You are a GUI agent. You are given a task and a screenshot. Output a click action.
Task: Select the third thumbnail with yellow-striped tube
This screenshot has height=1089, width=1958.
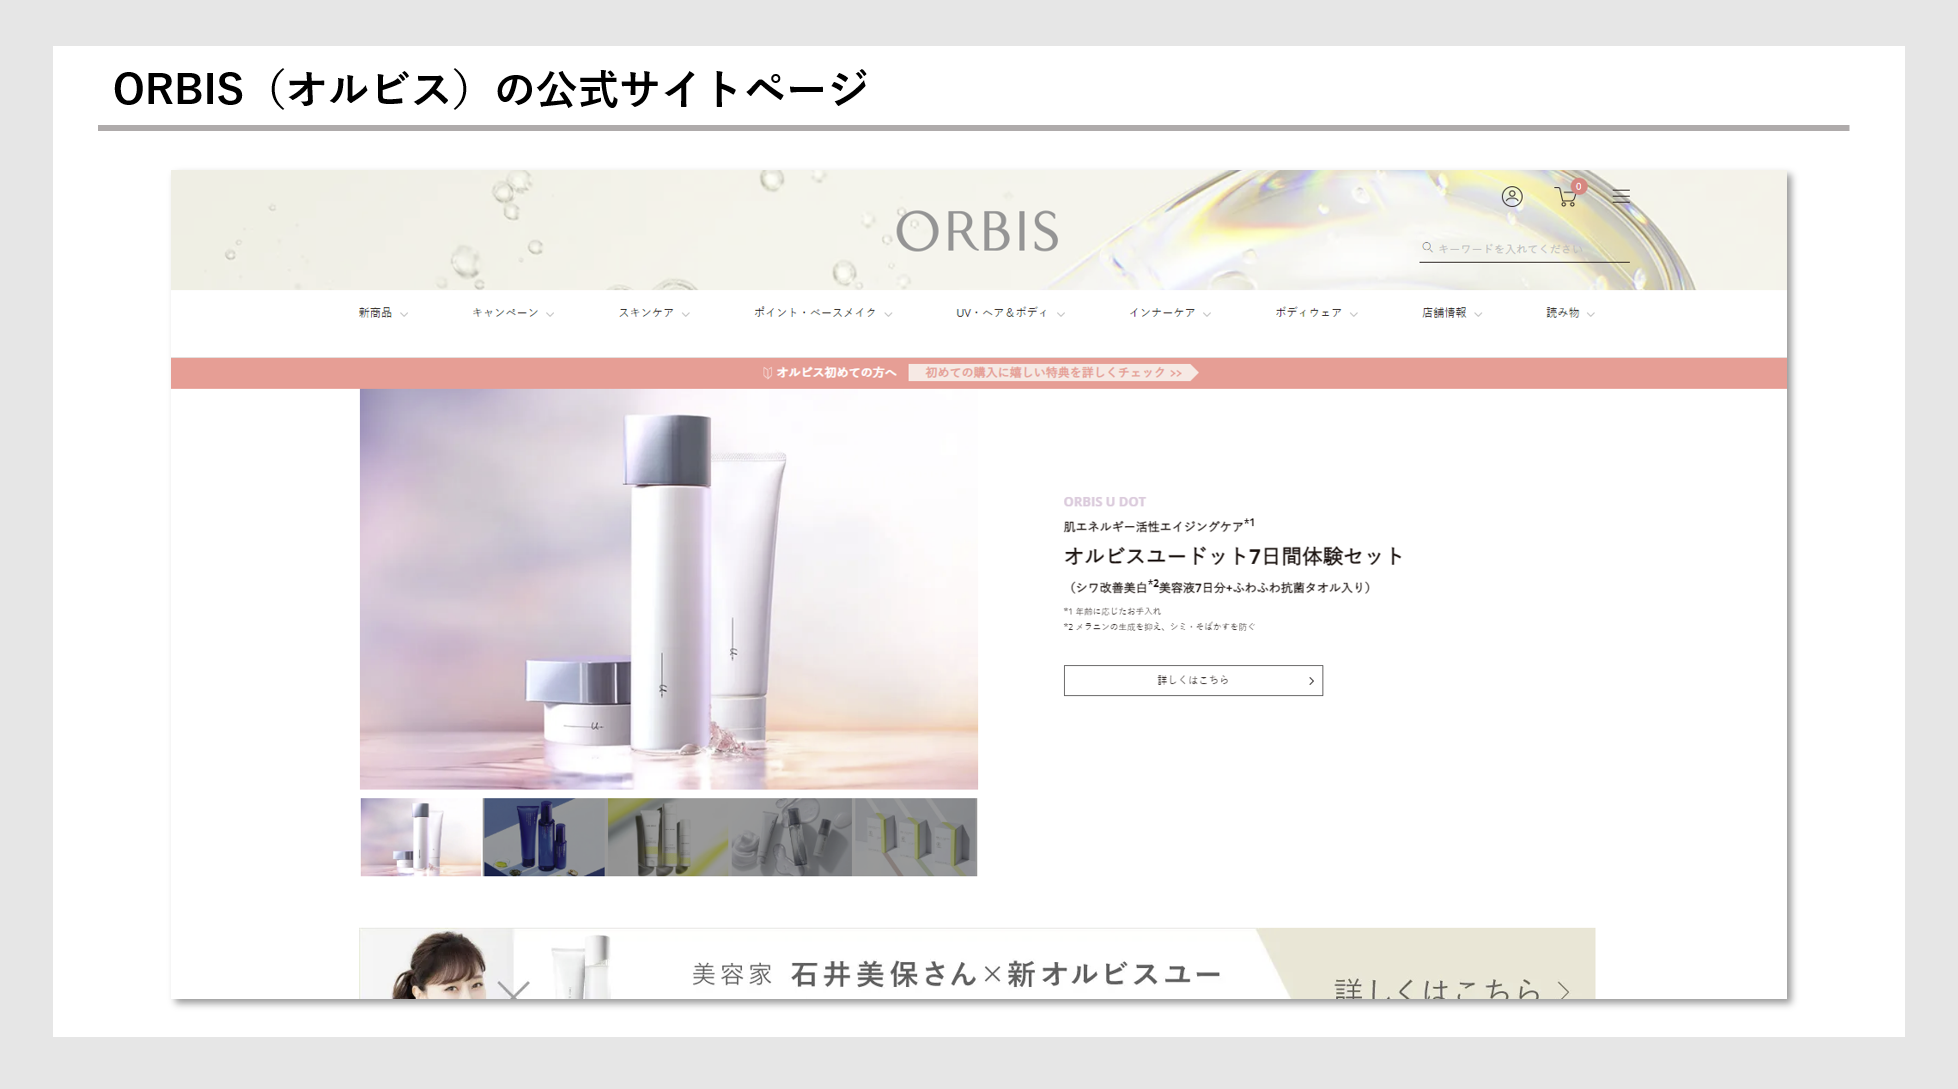[668, 837]
